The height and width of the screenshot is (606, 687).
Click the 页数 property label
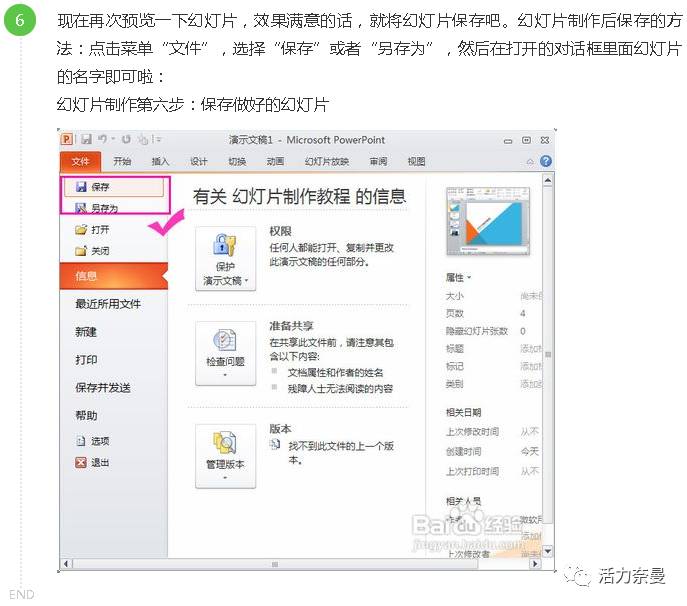455,313
